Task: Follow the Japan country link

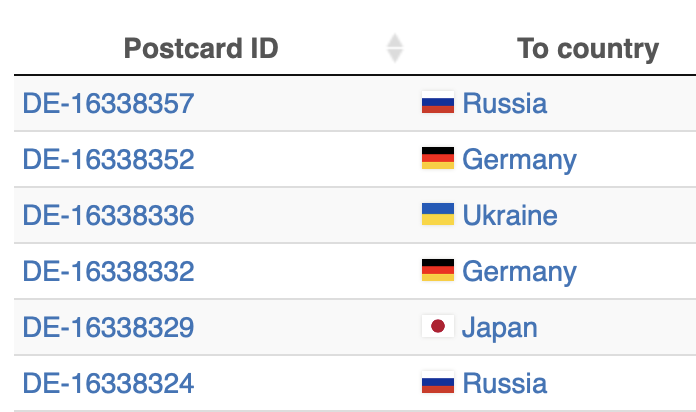Action: point(499,327)
